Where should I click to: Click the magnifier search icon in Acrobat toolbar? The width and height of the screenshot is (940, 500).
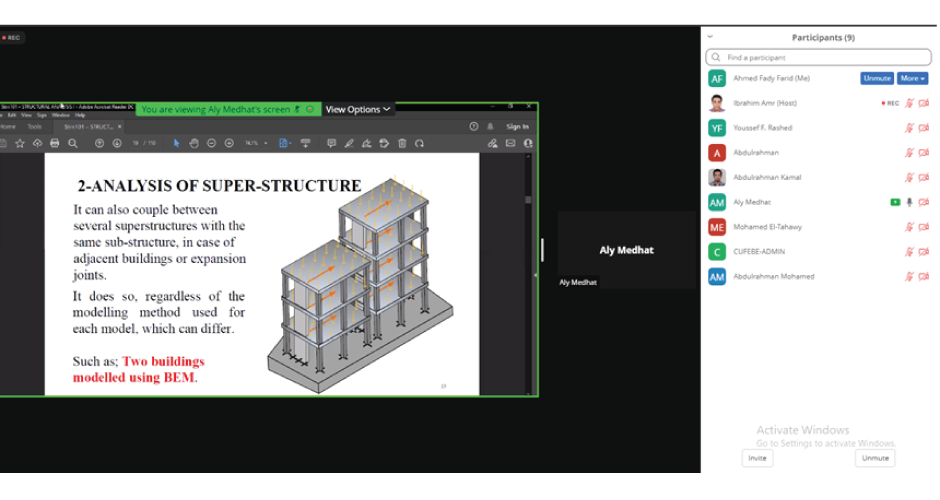point(73,143)
